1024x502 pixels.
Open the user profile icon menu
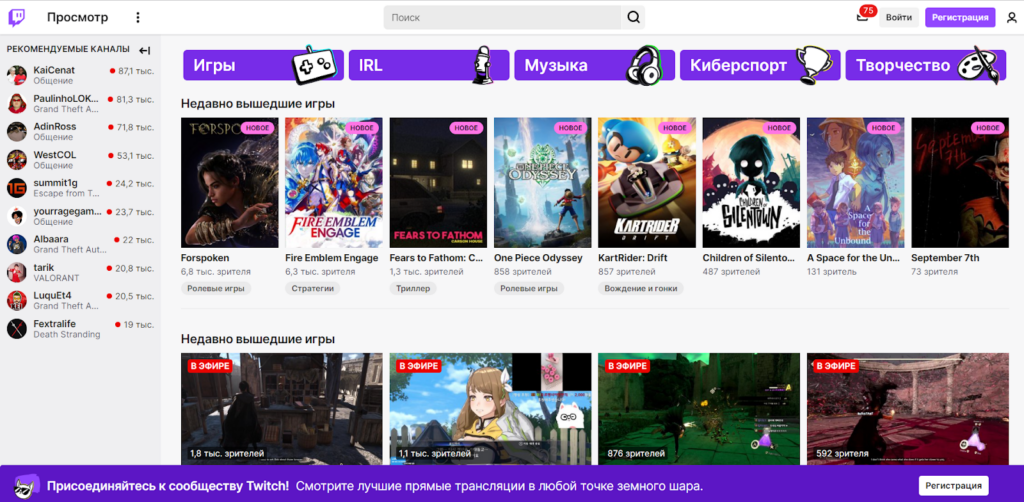(1011, 17)
